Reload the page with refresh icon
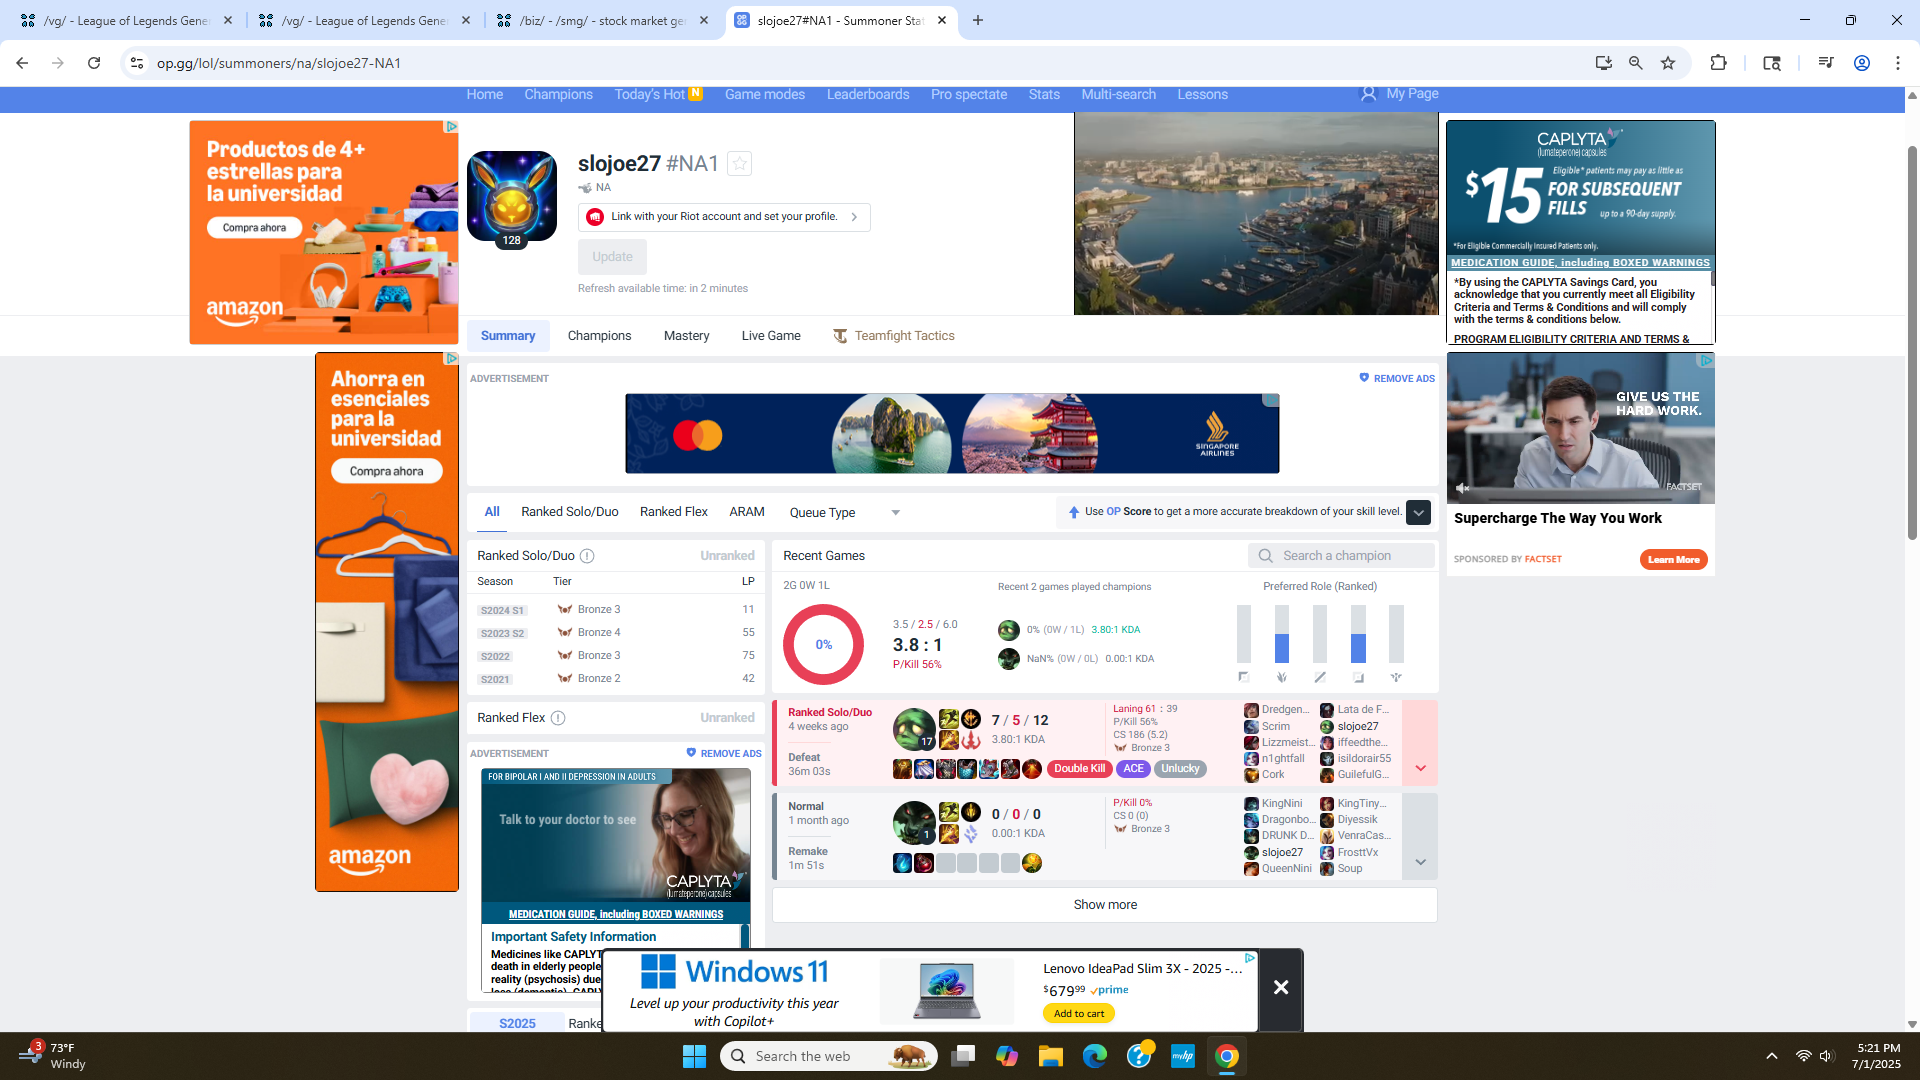This screenshot has height=1080, width=1920. coord(94,63)
